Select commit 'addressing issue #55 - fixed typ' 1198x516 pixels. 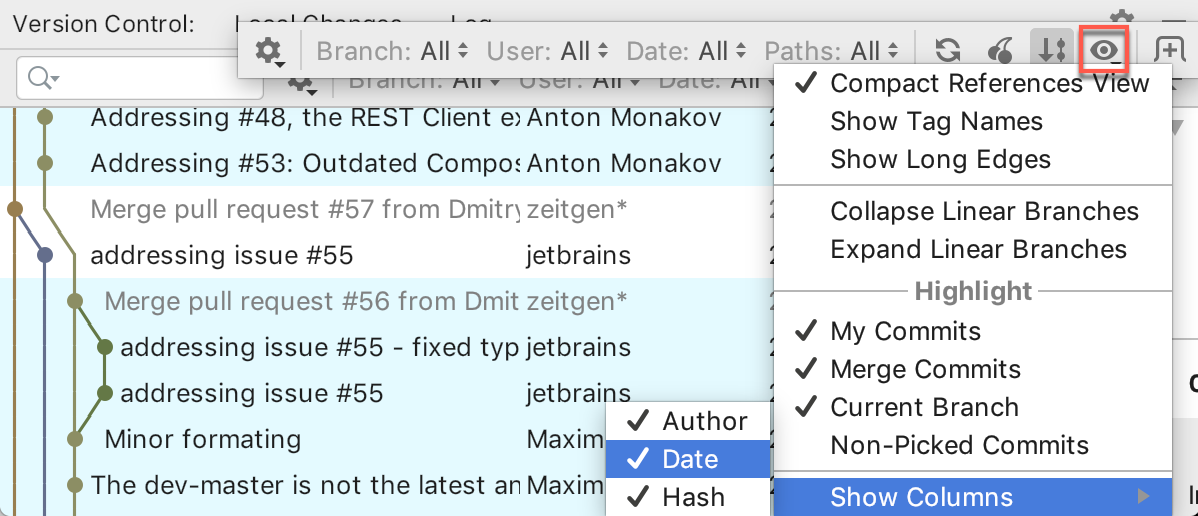[x=320, y=348]
